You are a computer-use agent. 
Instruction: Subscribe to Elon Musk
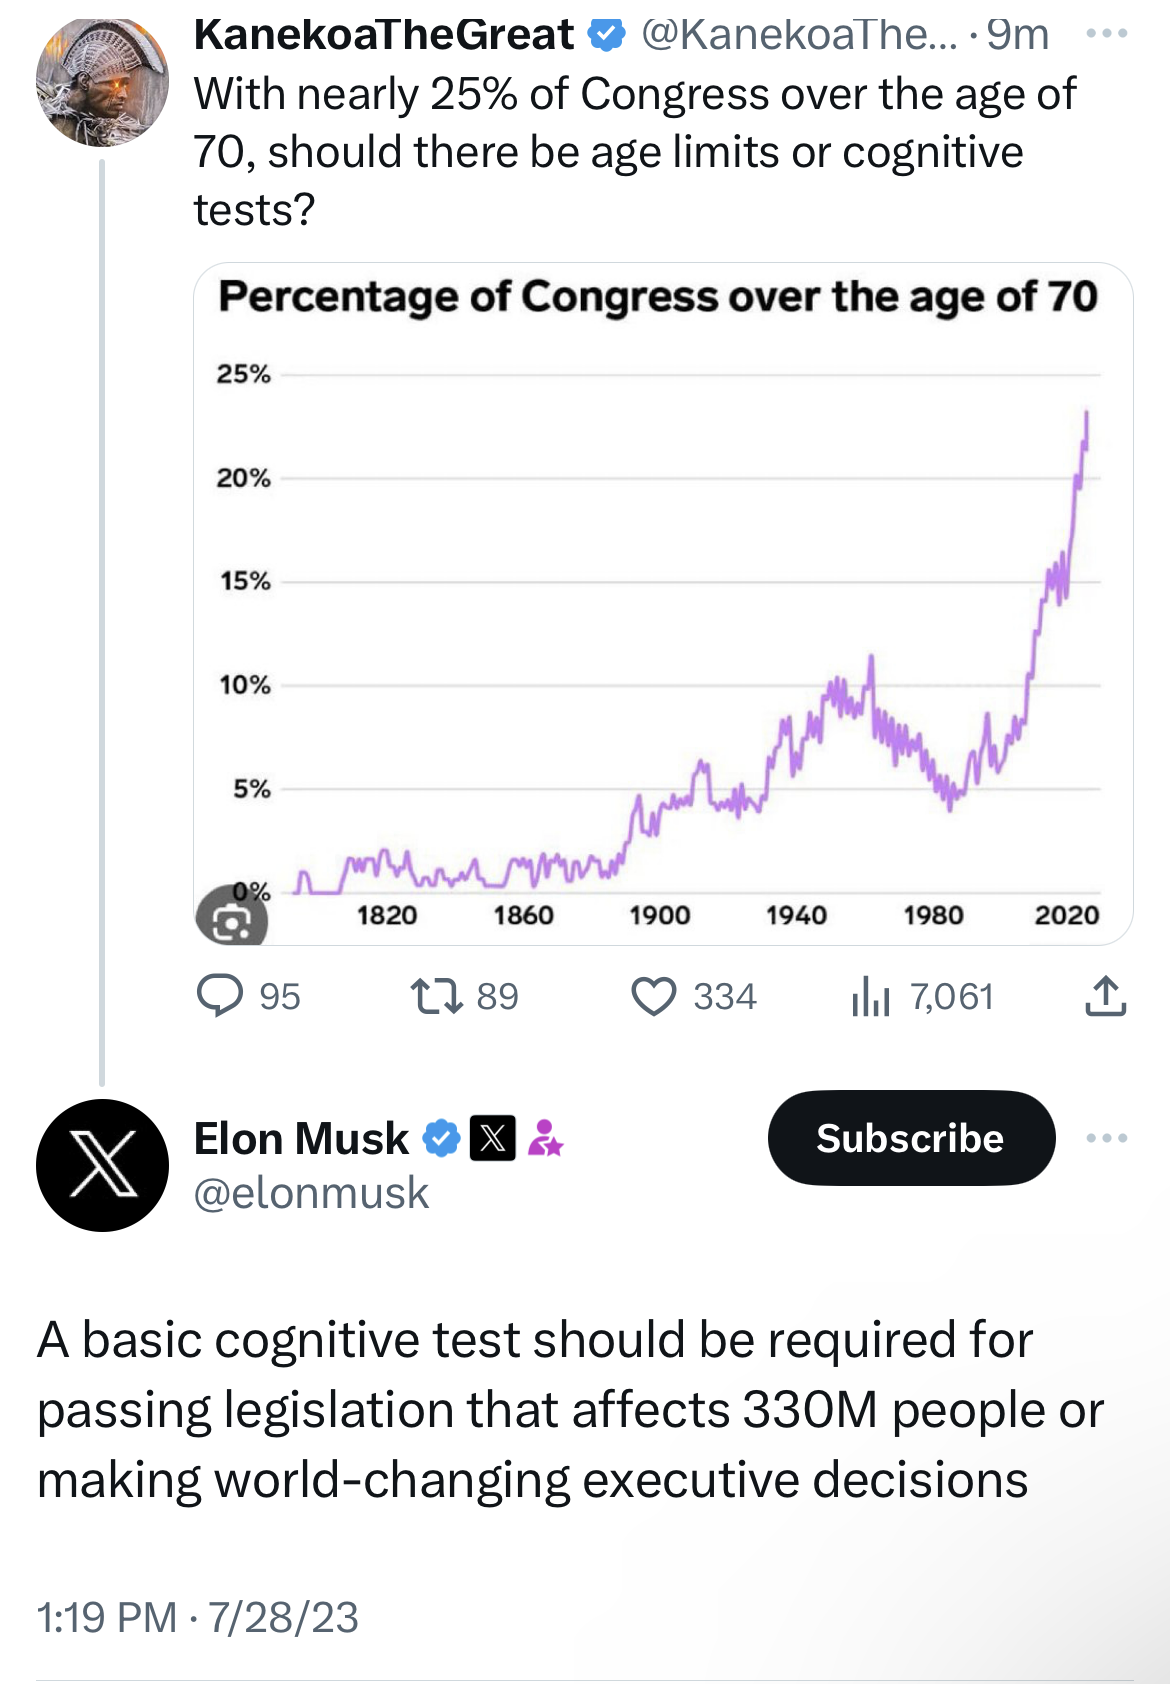(911, 1138)
